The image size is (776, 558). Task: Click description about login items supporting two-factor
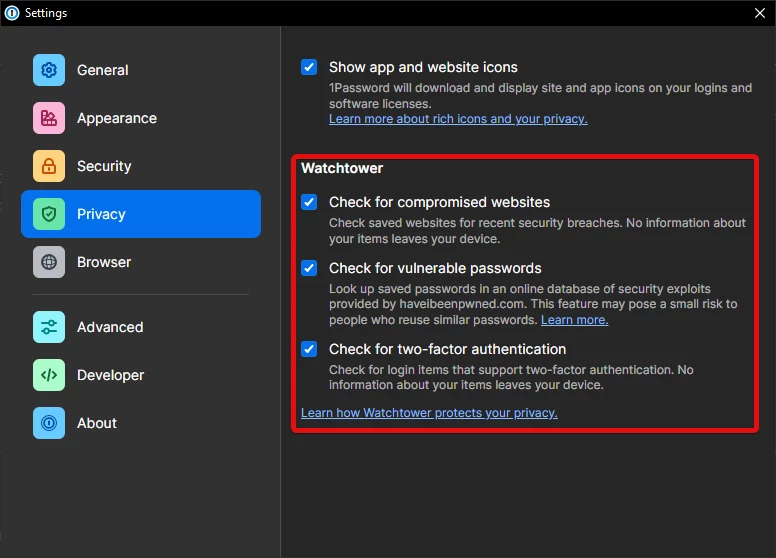tap(511, 377)
